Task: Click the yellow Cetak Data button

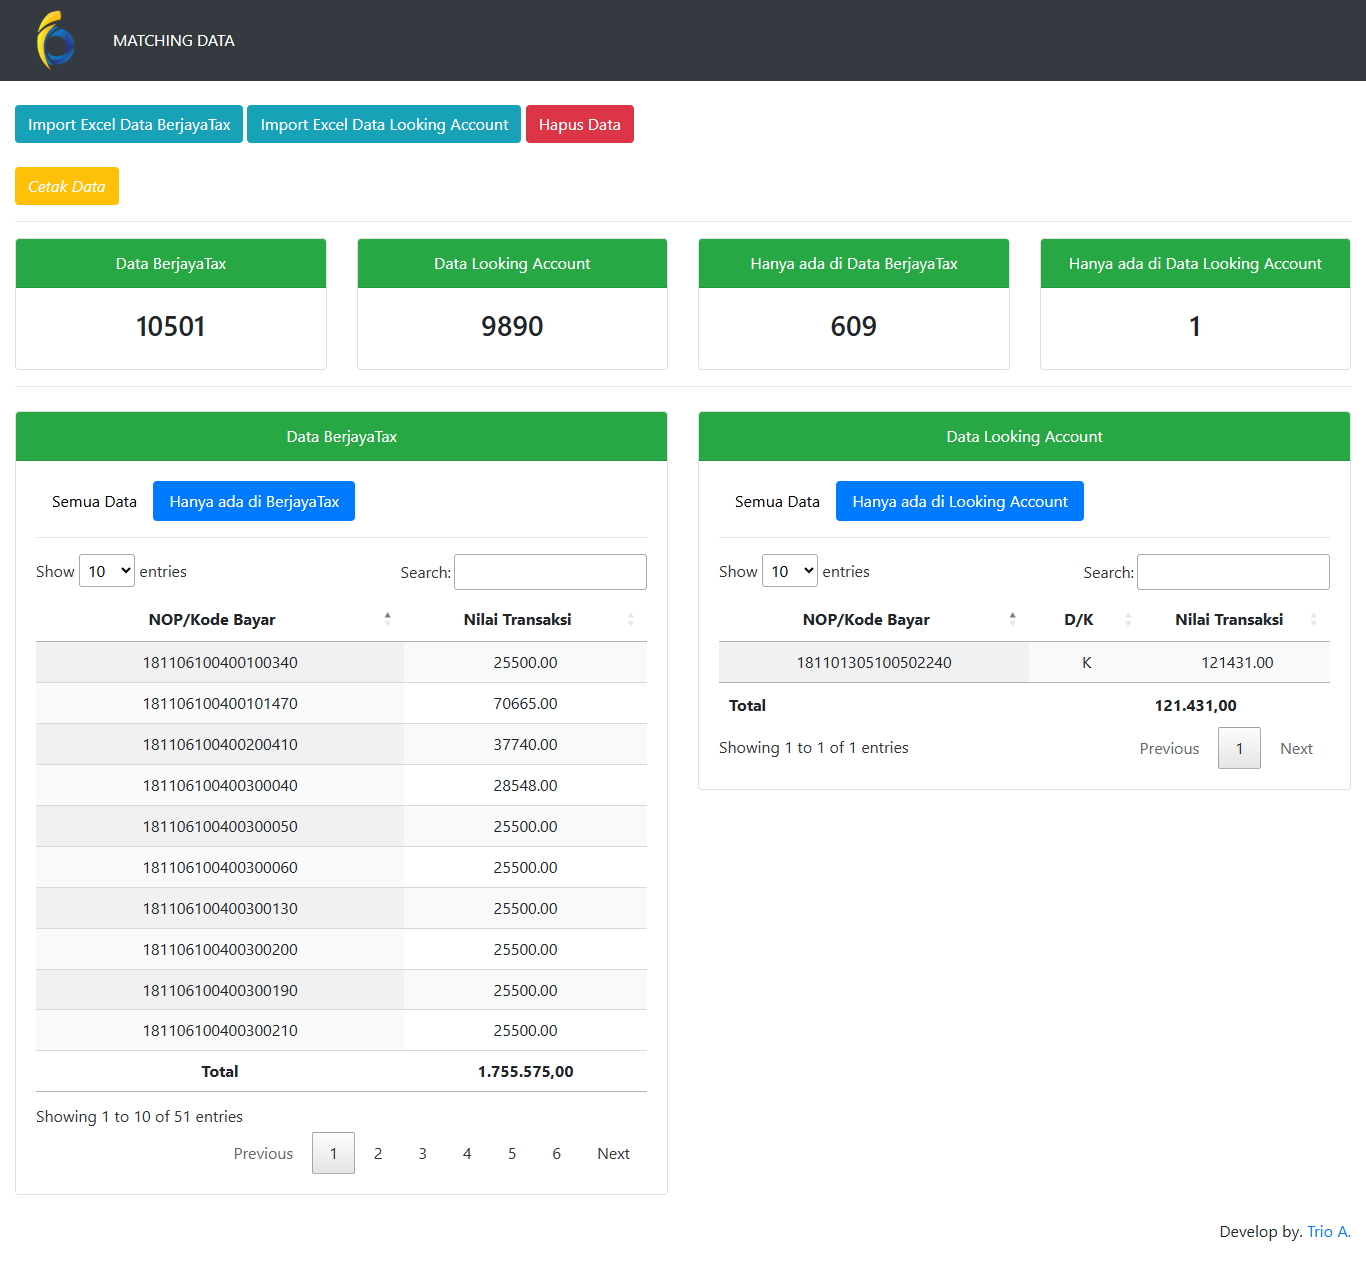Action: (67, 187)
